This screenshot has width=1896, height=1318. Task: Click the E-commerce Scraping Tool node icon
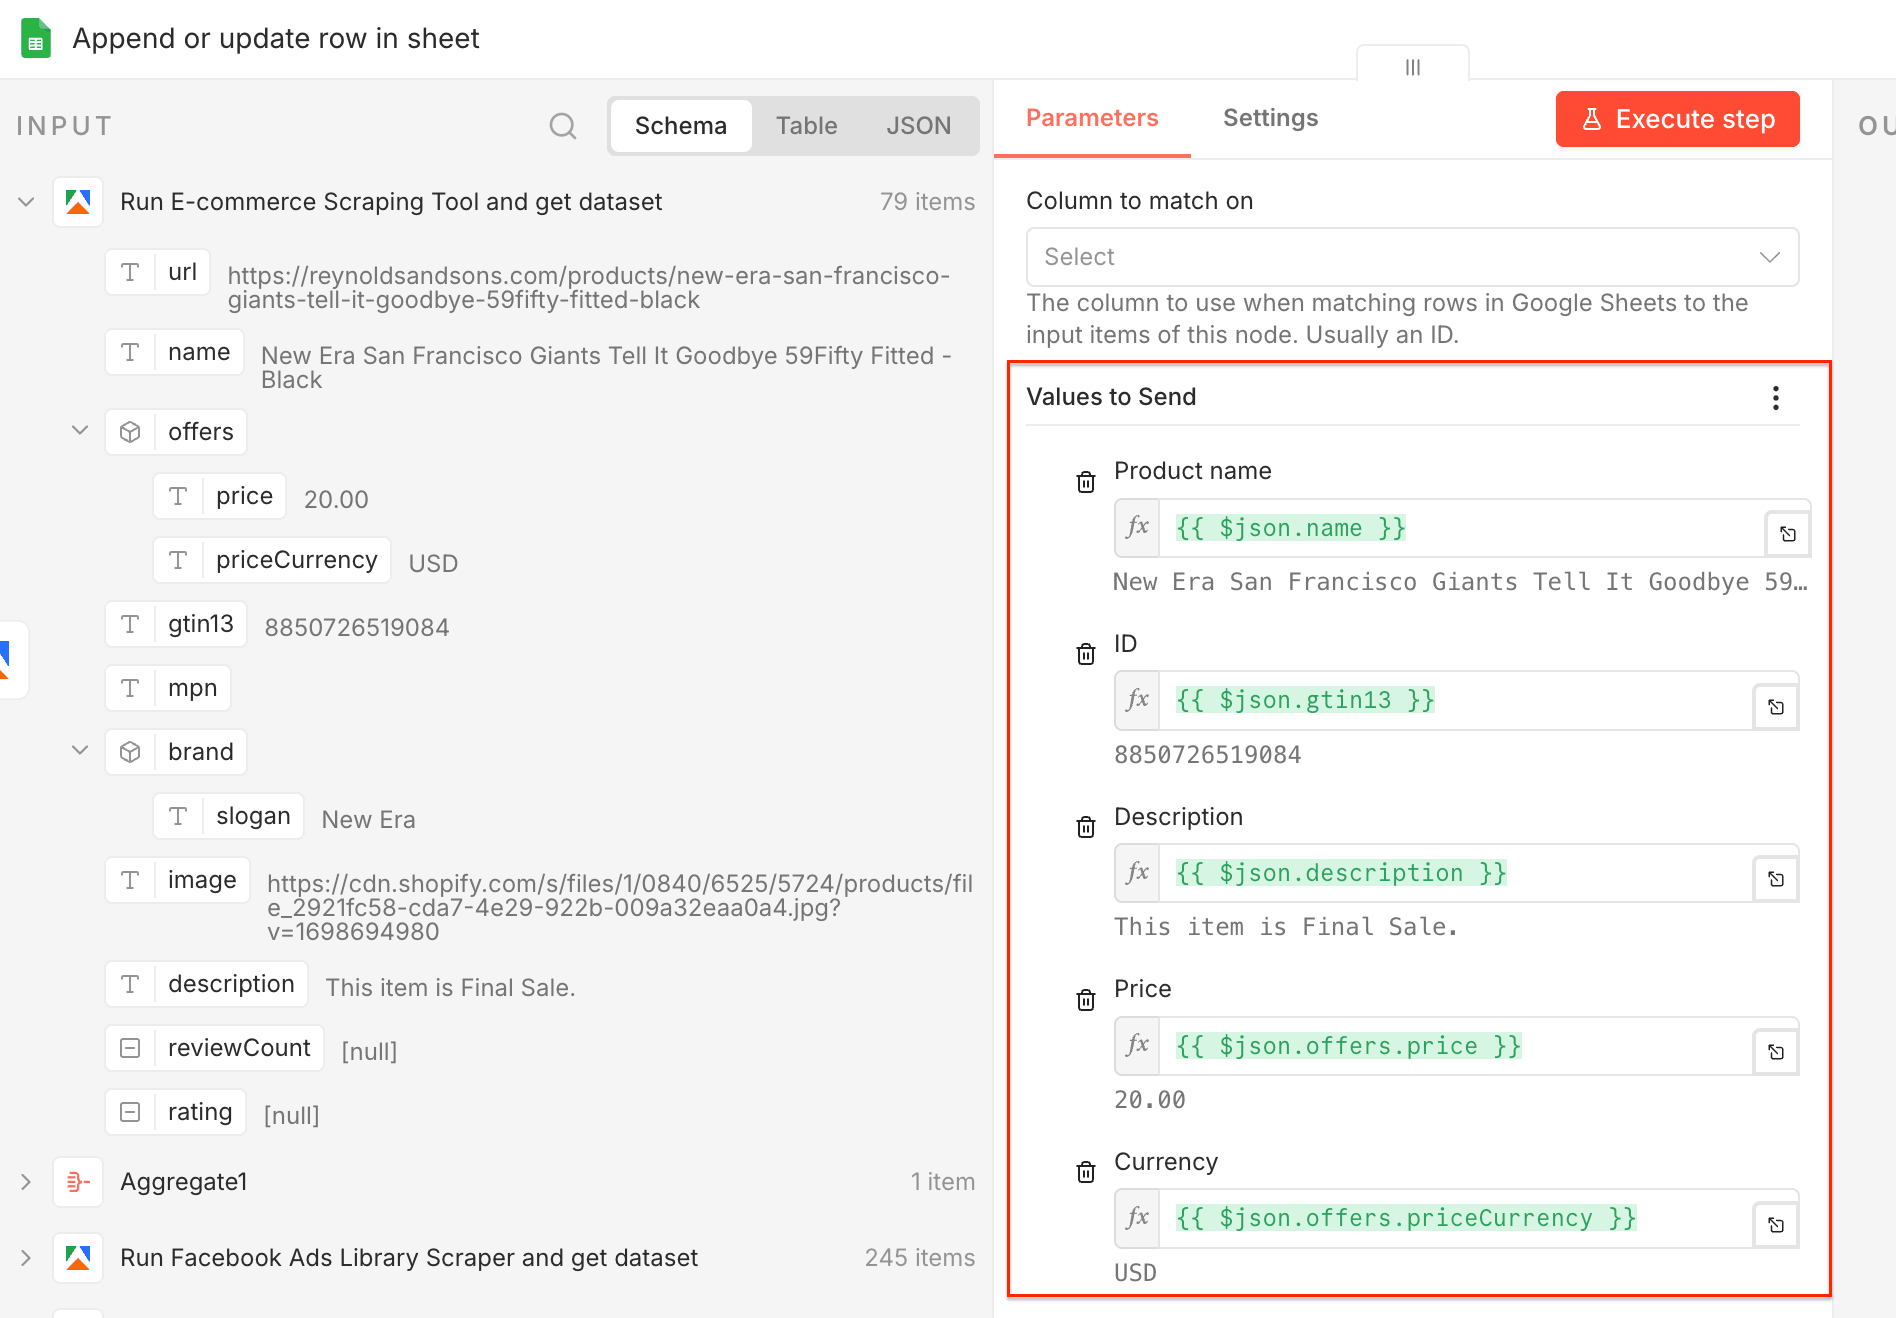78,202
